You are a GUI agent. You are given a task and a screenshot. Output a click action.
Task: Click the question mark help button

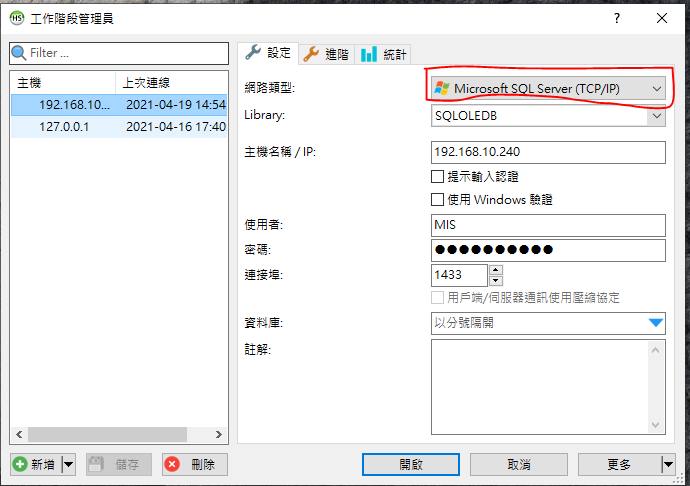pos(617,18)
